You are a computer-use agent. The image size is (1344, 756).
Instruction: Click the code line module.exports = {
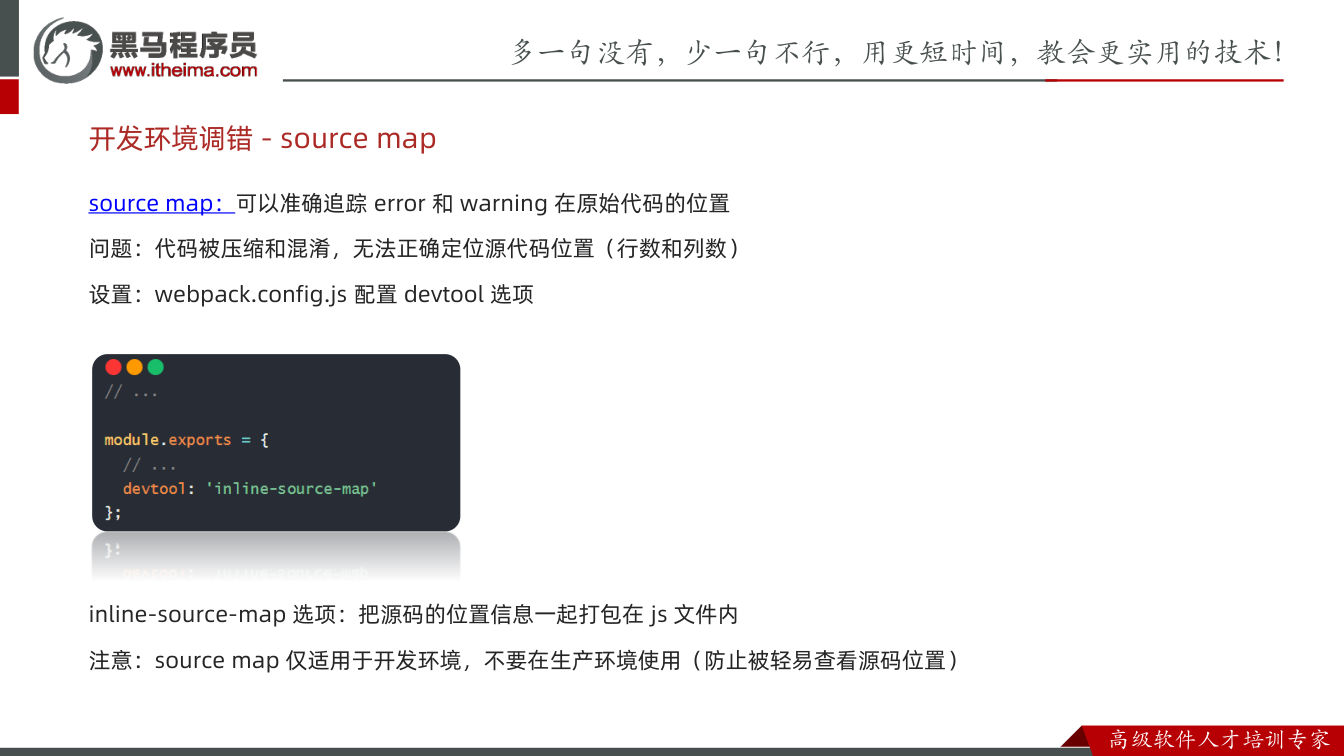187,440
